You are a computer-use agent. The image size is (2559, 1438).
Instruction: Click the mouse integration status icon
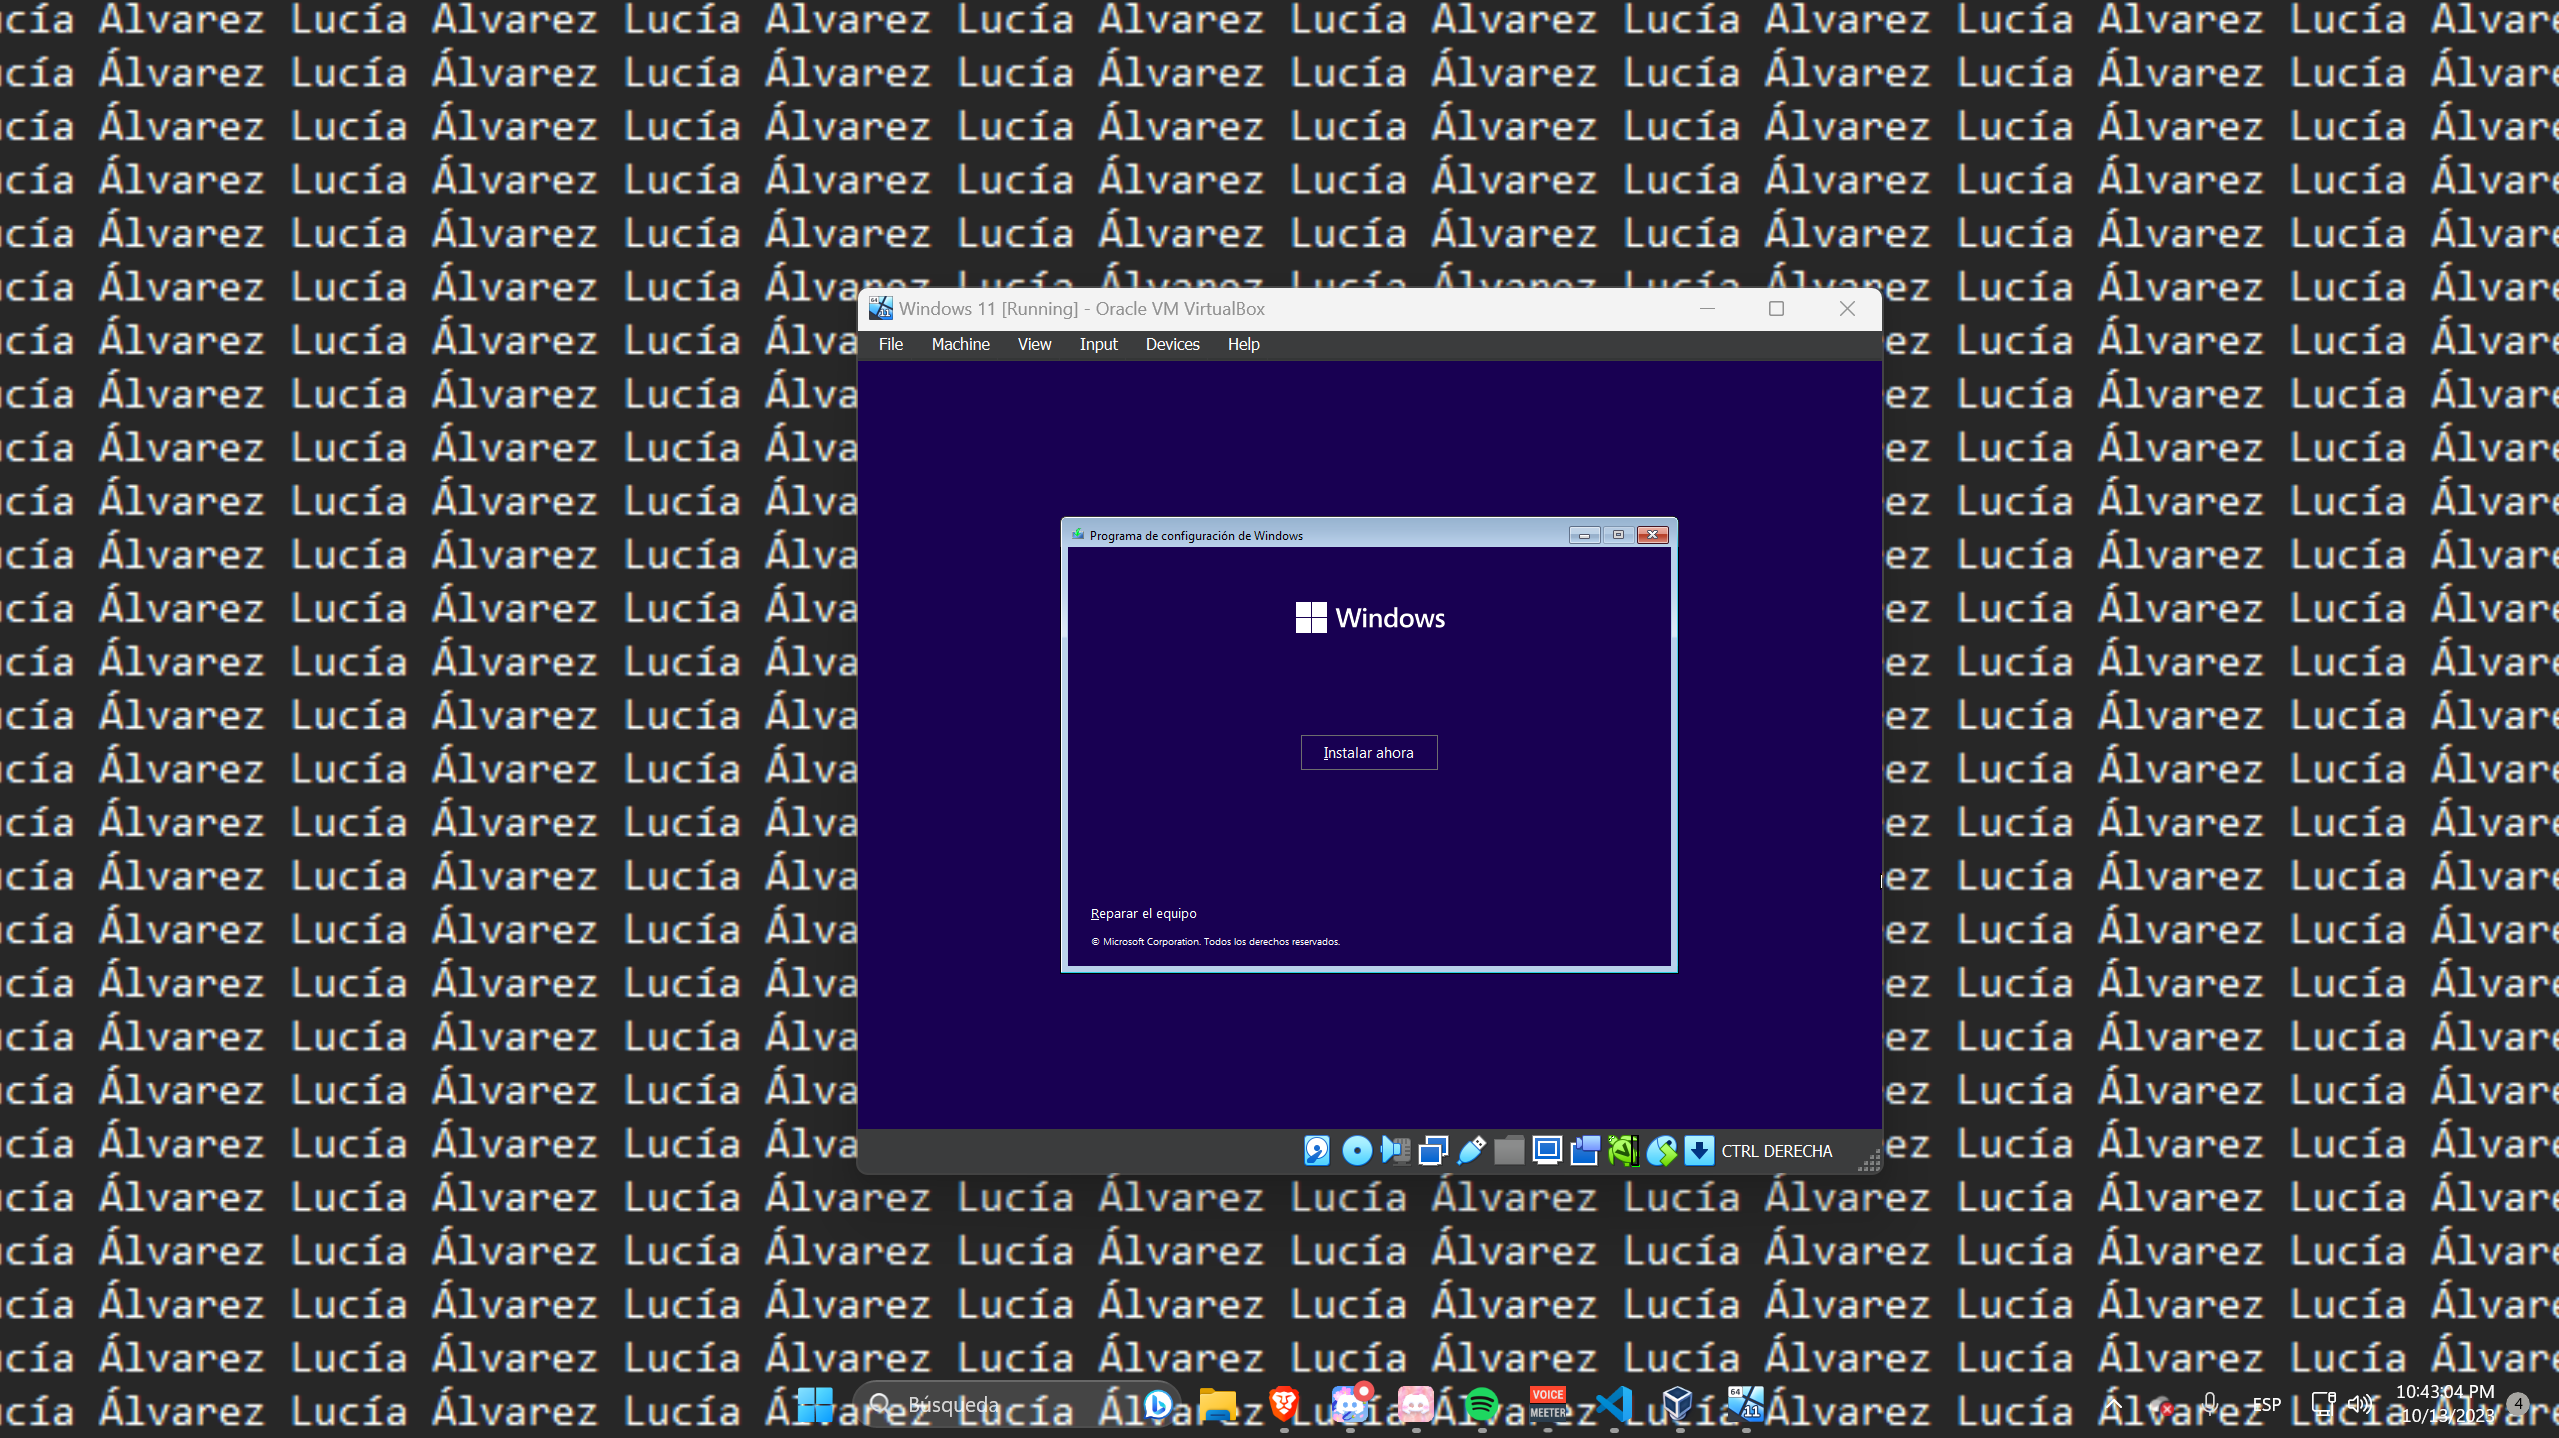[1661, 1151]
